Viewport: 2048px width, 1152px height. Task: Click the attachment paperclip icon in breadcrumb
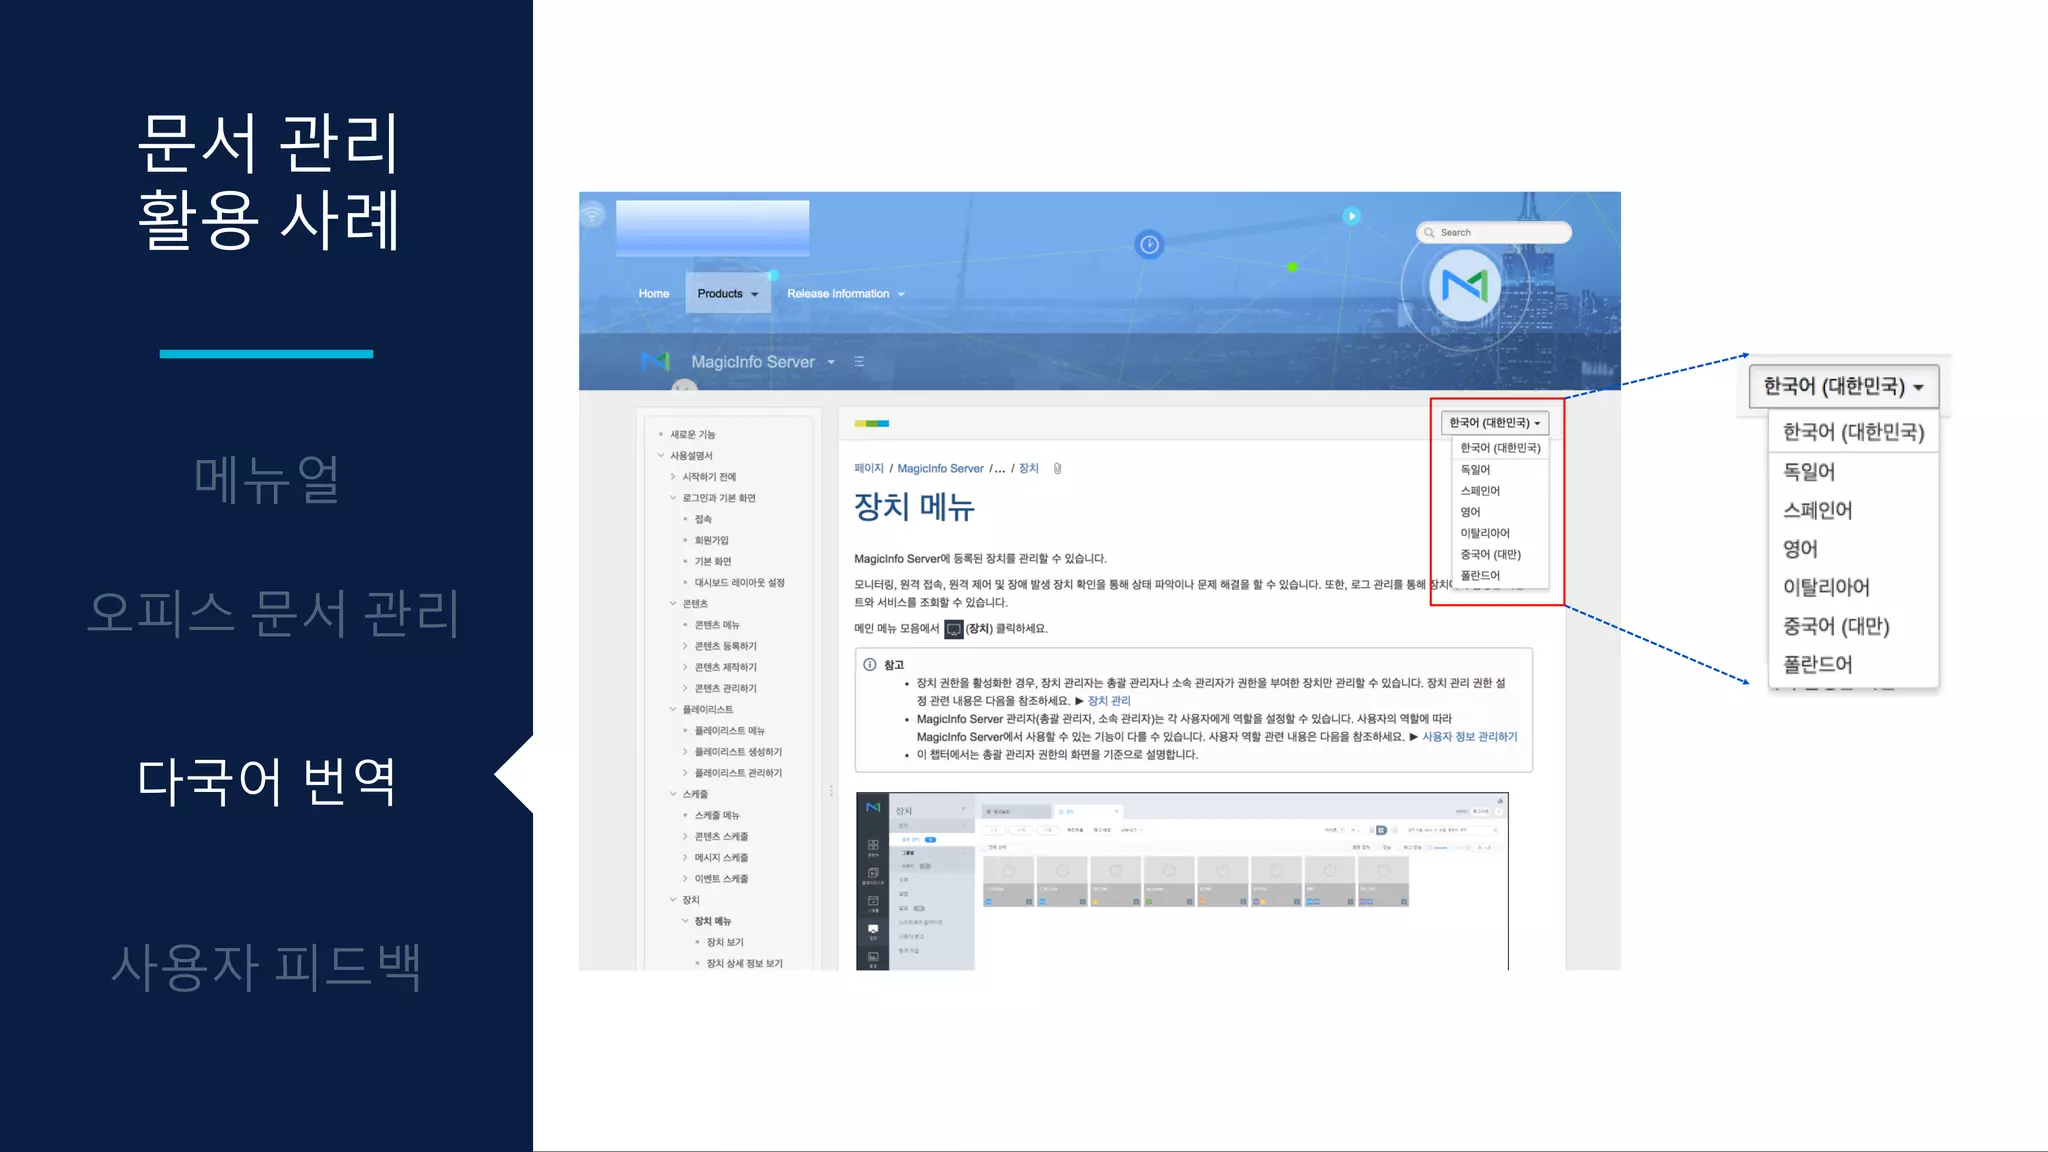pyautogui.click(x=1057, y=468)
